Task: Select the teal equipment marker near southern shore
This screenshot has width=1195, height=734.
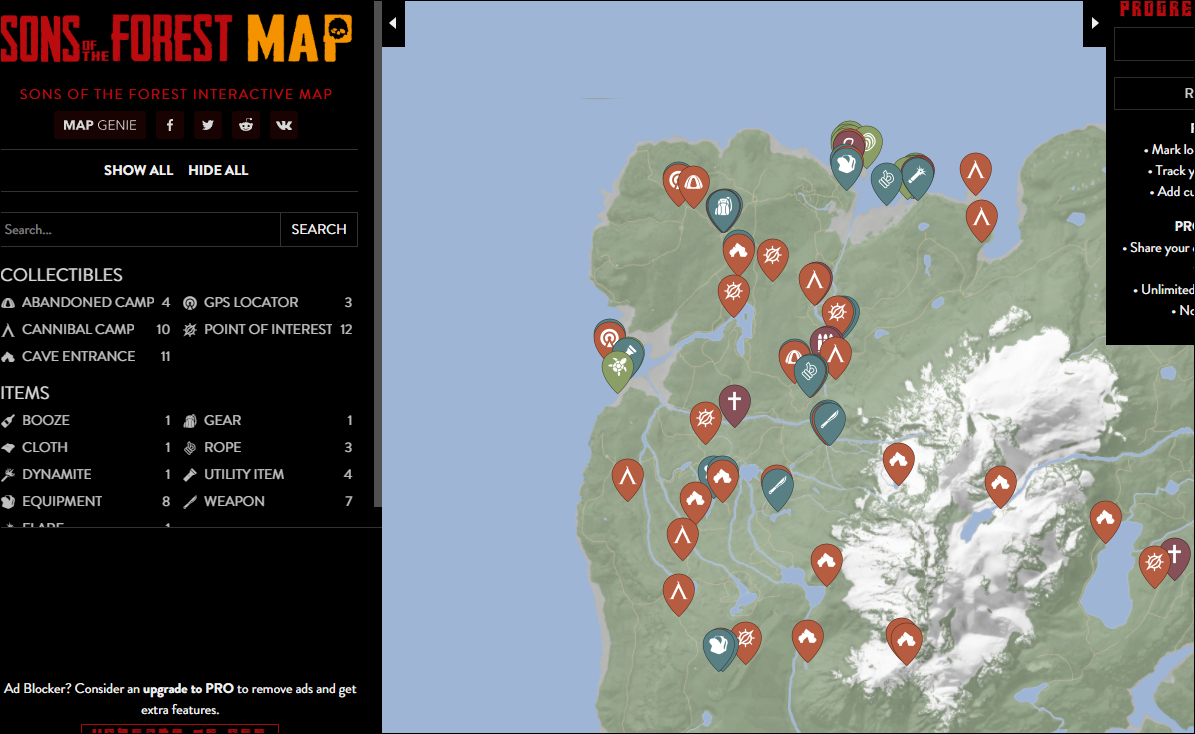Action: coord(719,647)
